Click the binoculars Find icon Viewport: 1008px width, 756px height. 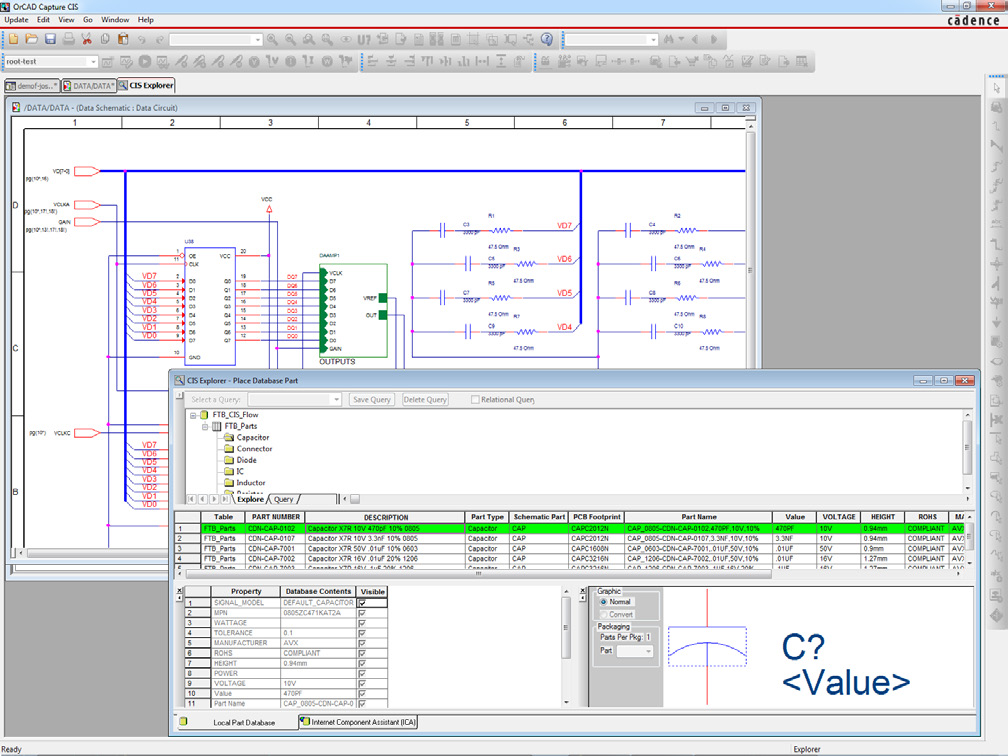click(669, 39)
